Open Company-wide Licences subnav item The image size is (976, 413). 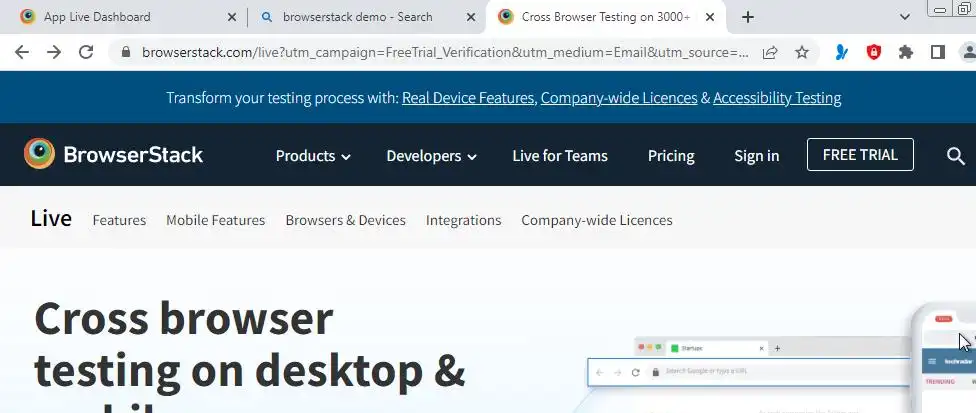click(597, 220)
